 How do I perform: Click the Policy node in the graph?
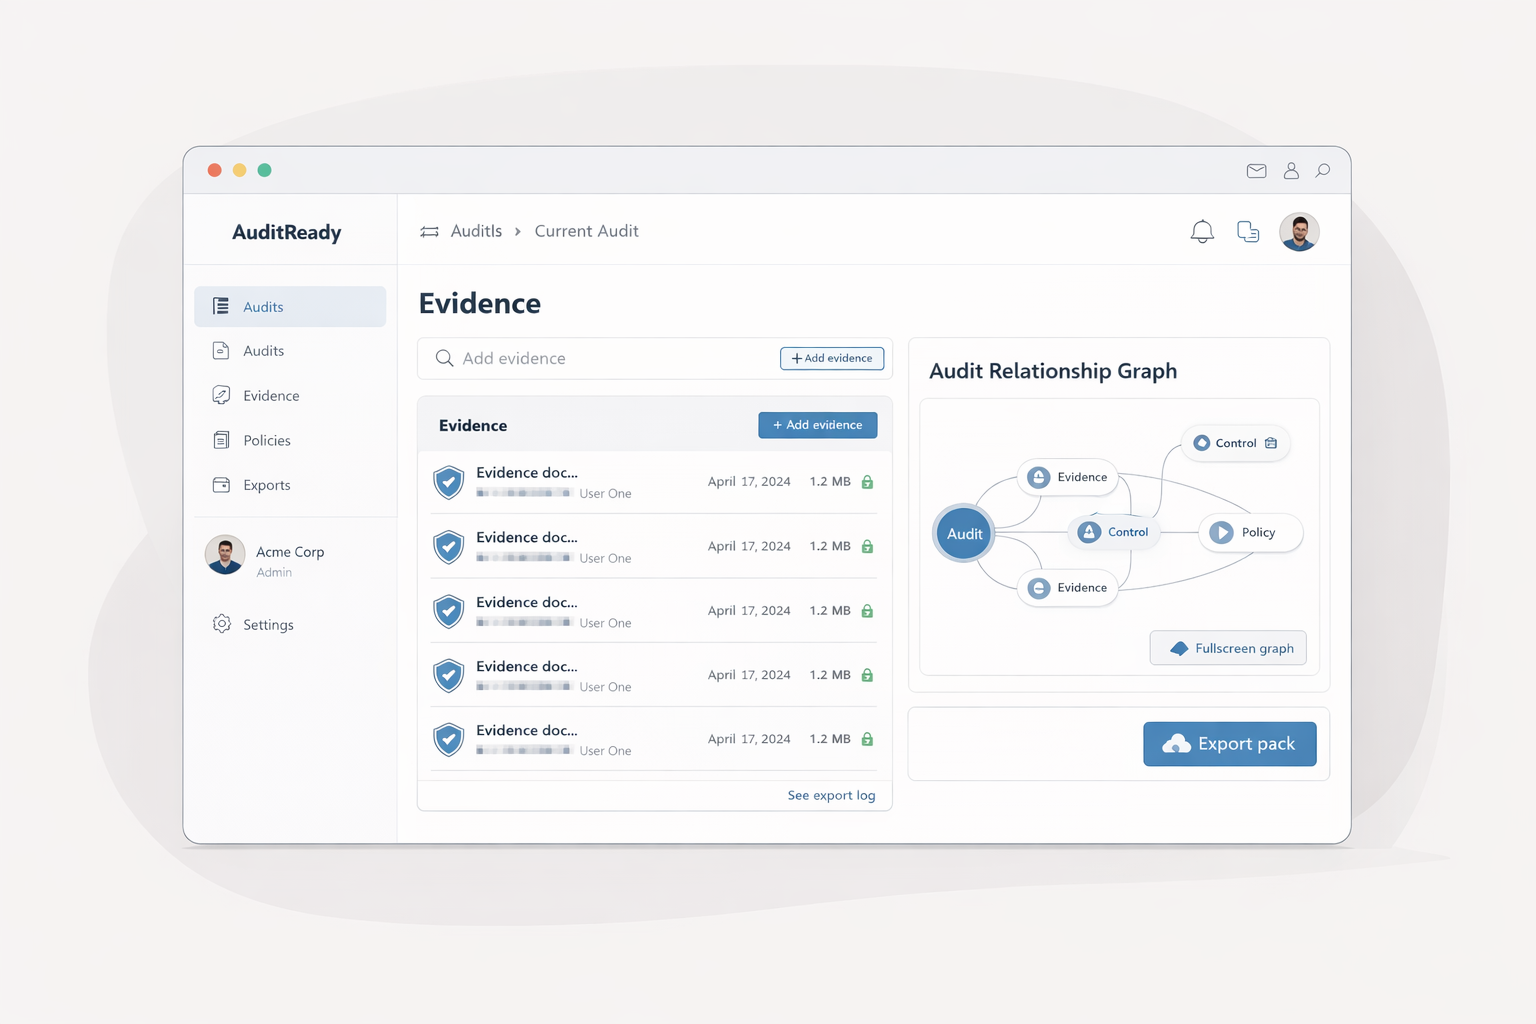1249,533
